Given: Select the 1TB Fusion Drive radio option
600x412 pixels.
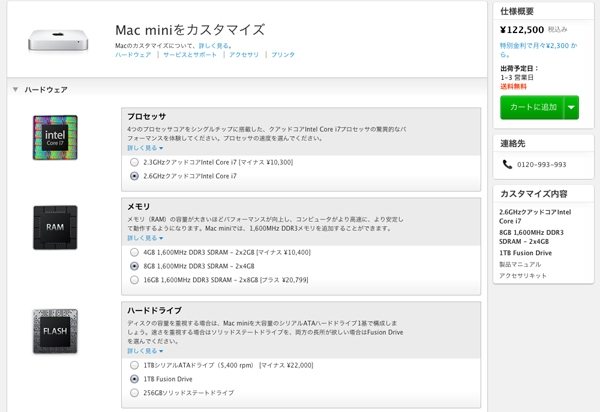Looking at the screenshot, I should coord(134,379).
